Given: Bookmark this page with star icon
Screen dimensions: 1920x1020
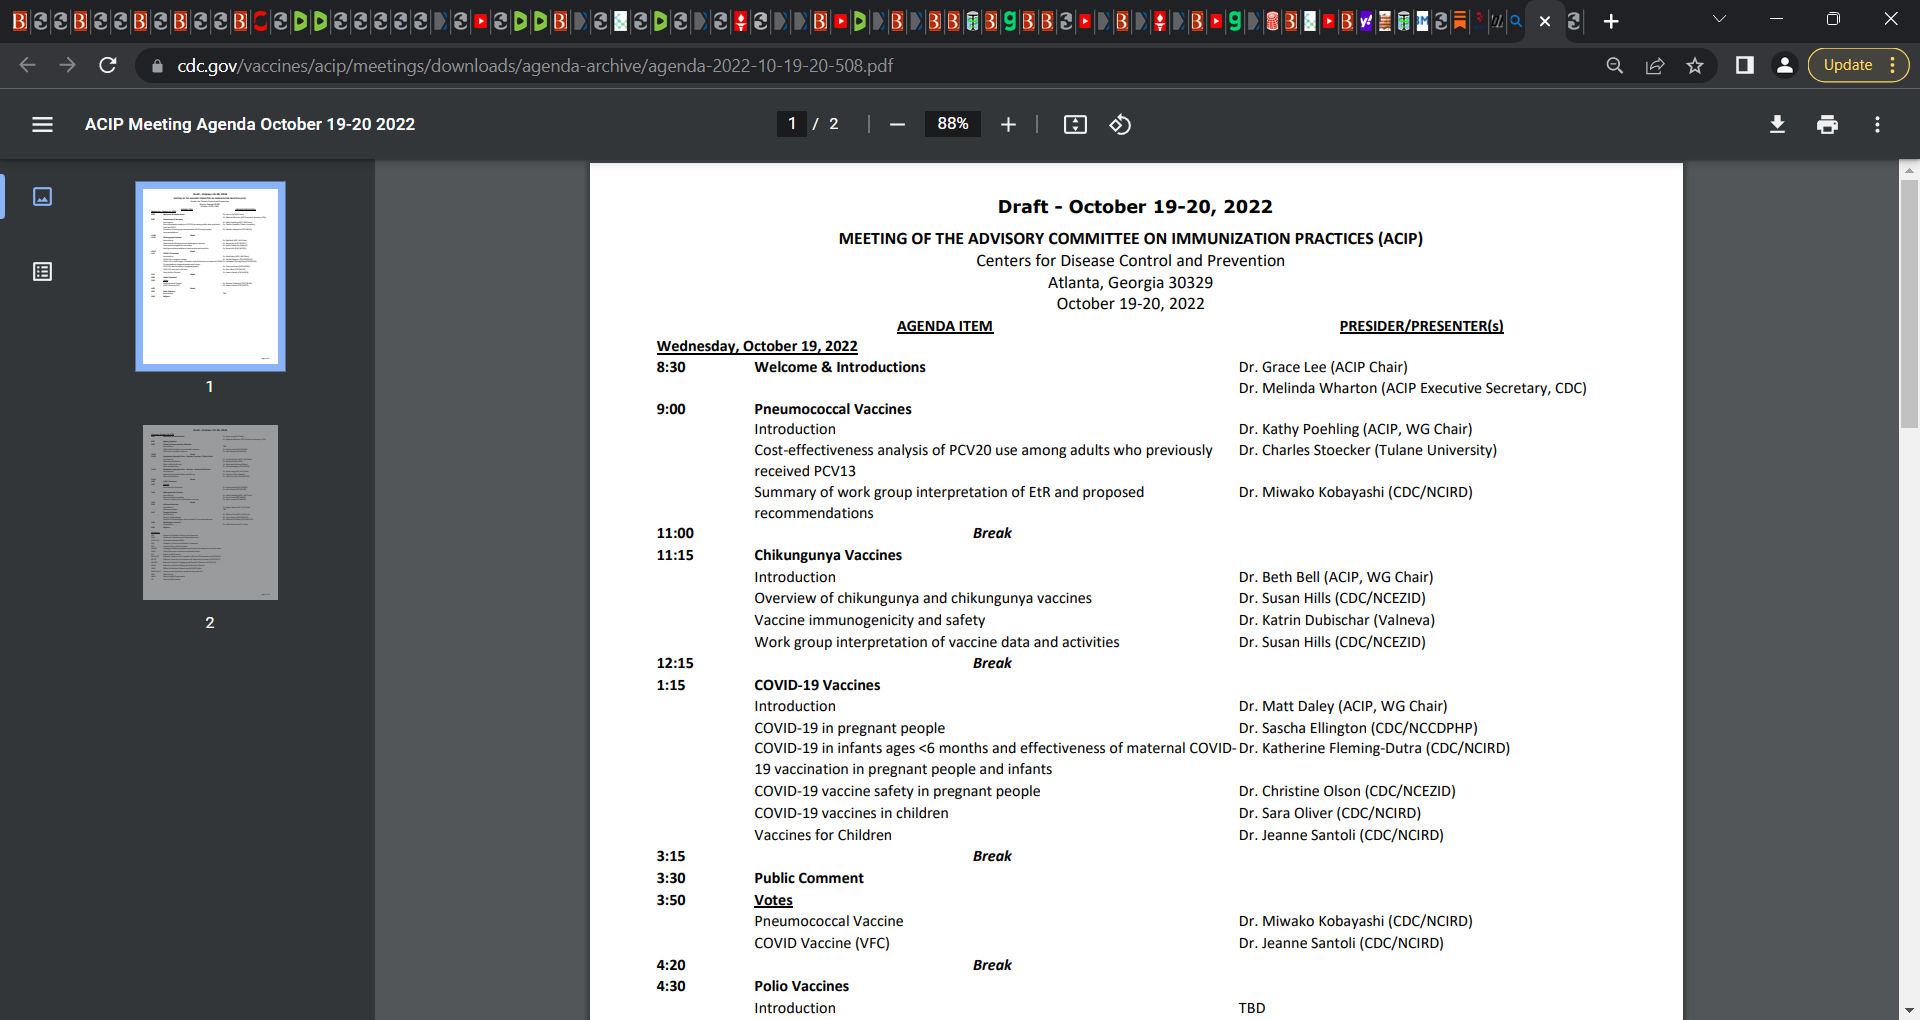Looking at the screenshot, I should point(1695,66).
